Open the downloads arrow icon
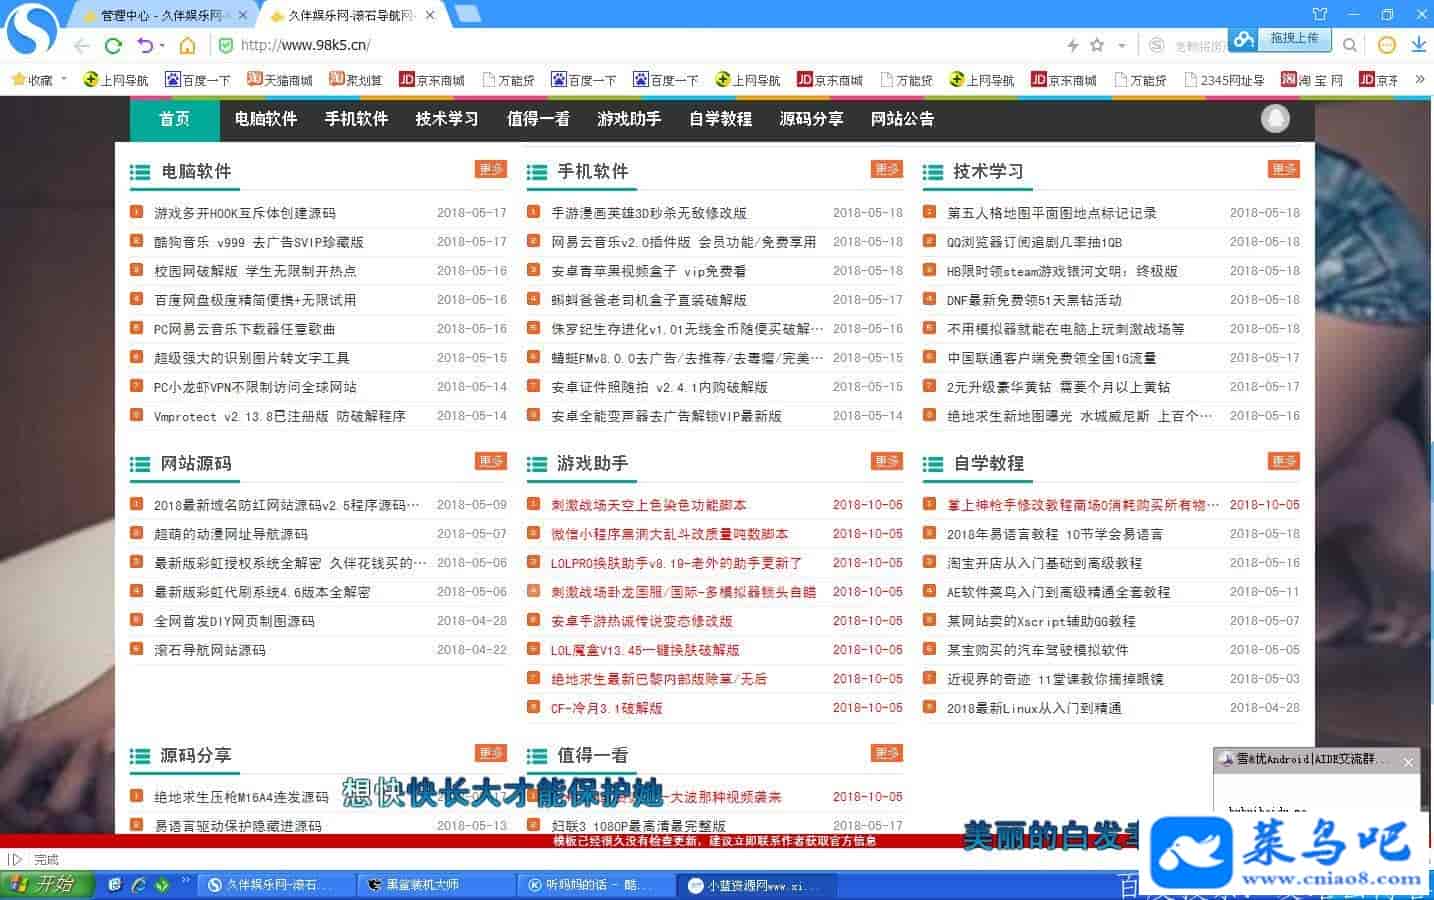 tap(1418, 45)
